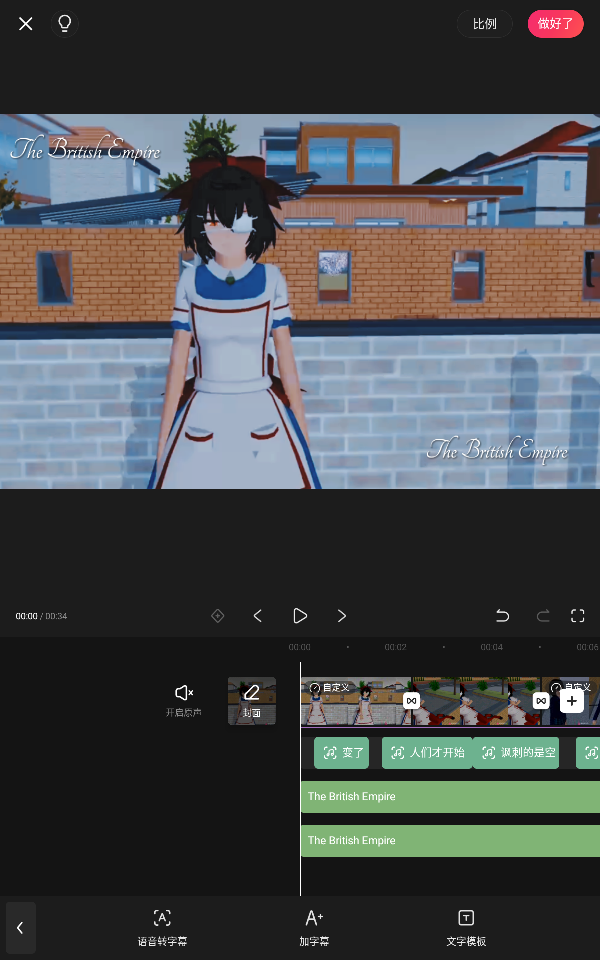Select the second video clip with red-dressed figures
Viewport: 600px width, 960px height.
(x=476, y=702)
